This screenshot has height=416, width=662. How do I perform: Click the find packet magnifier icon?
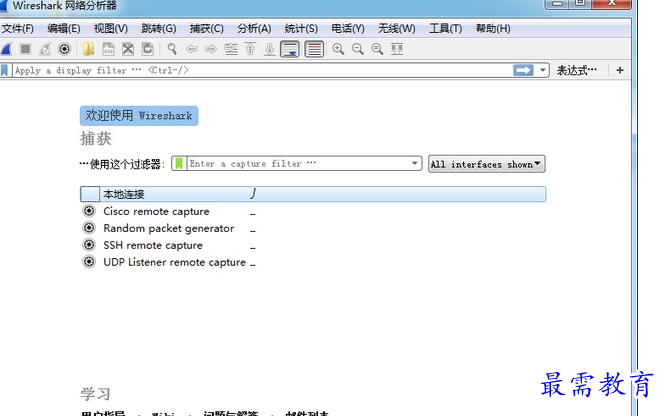172,49
